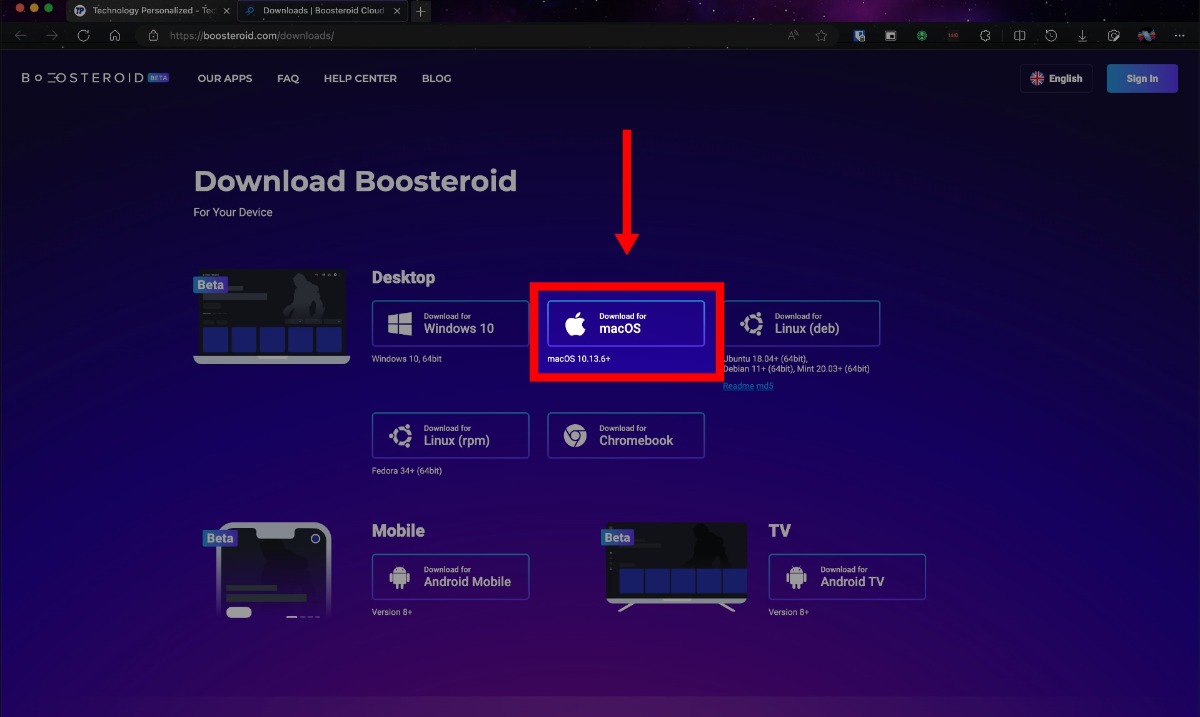The width and height of the screenshot is (1200, 717).
Task: Download for Chromebook button
Action: [x=626, y=435]
